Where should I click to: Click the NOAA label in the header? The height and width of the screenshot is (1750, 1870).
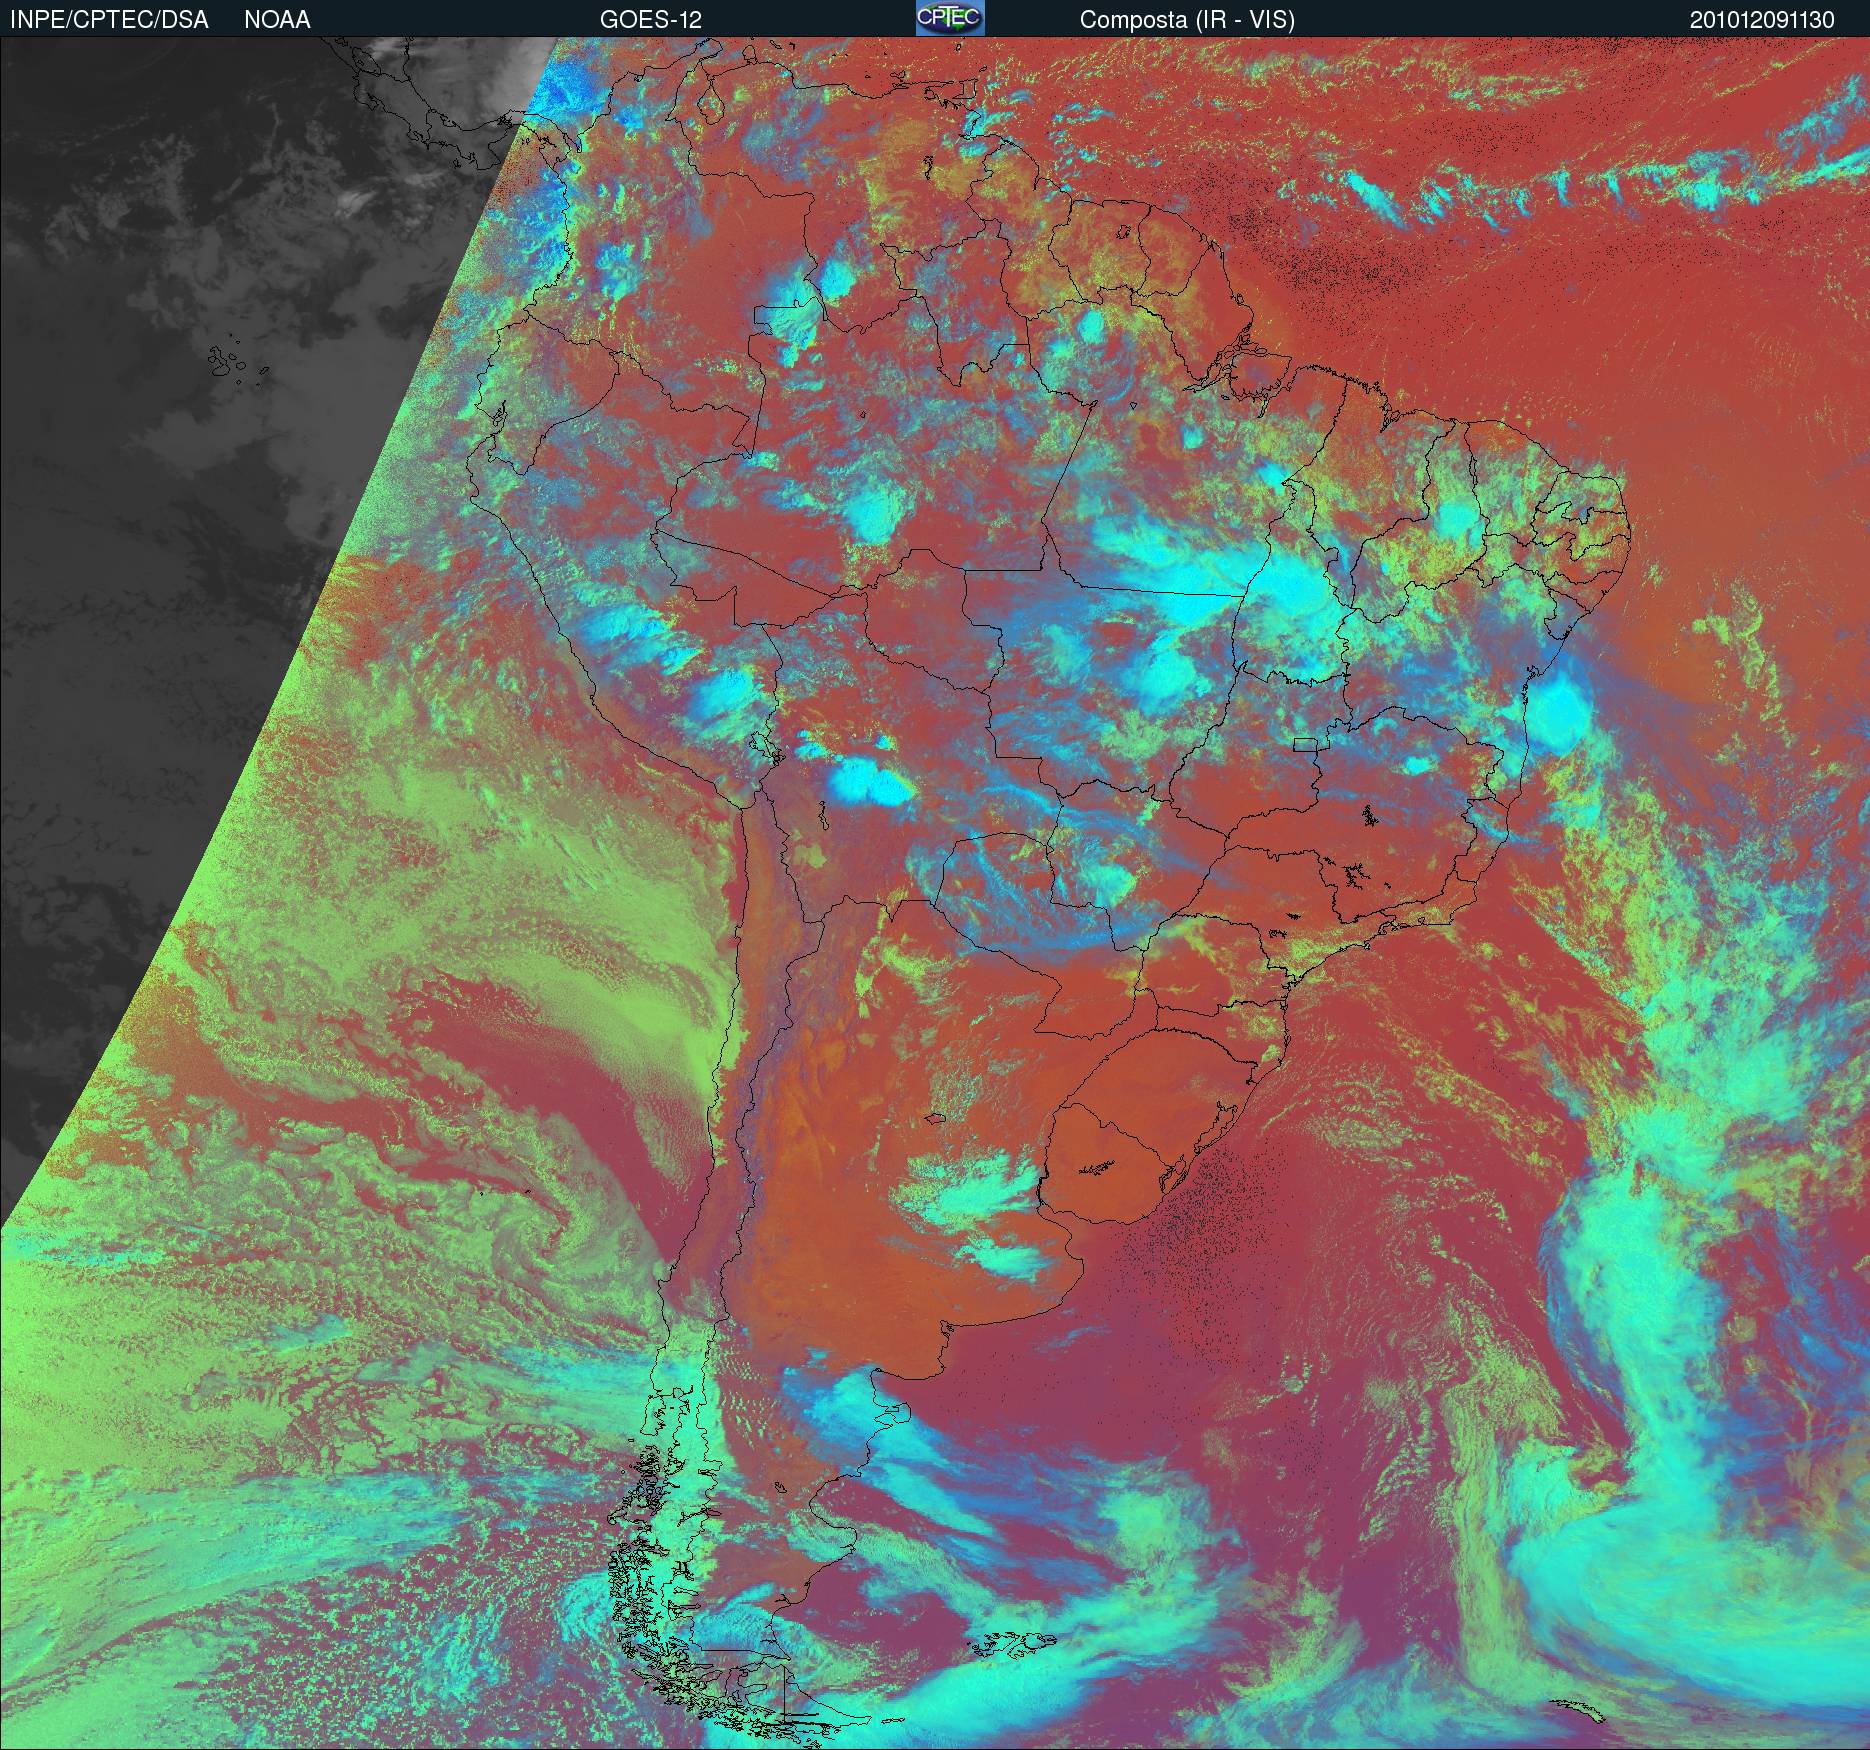277,20
